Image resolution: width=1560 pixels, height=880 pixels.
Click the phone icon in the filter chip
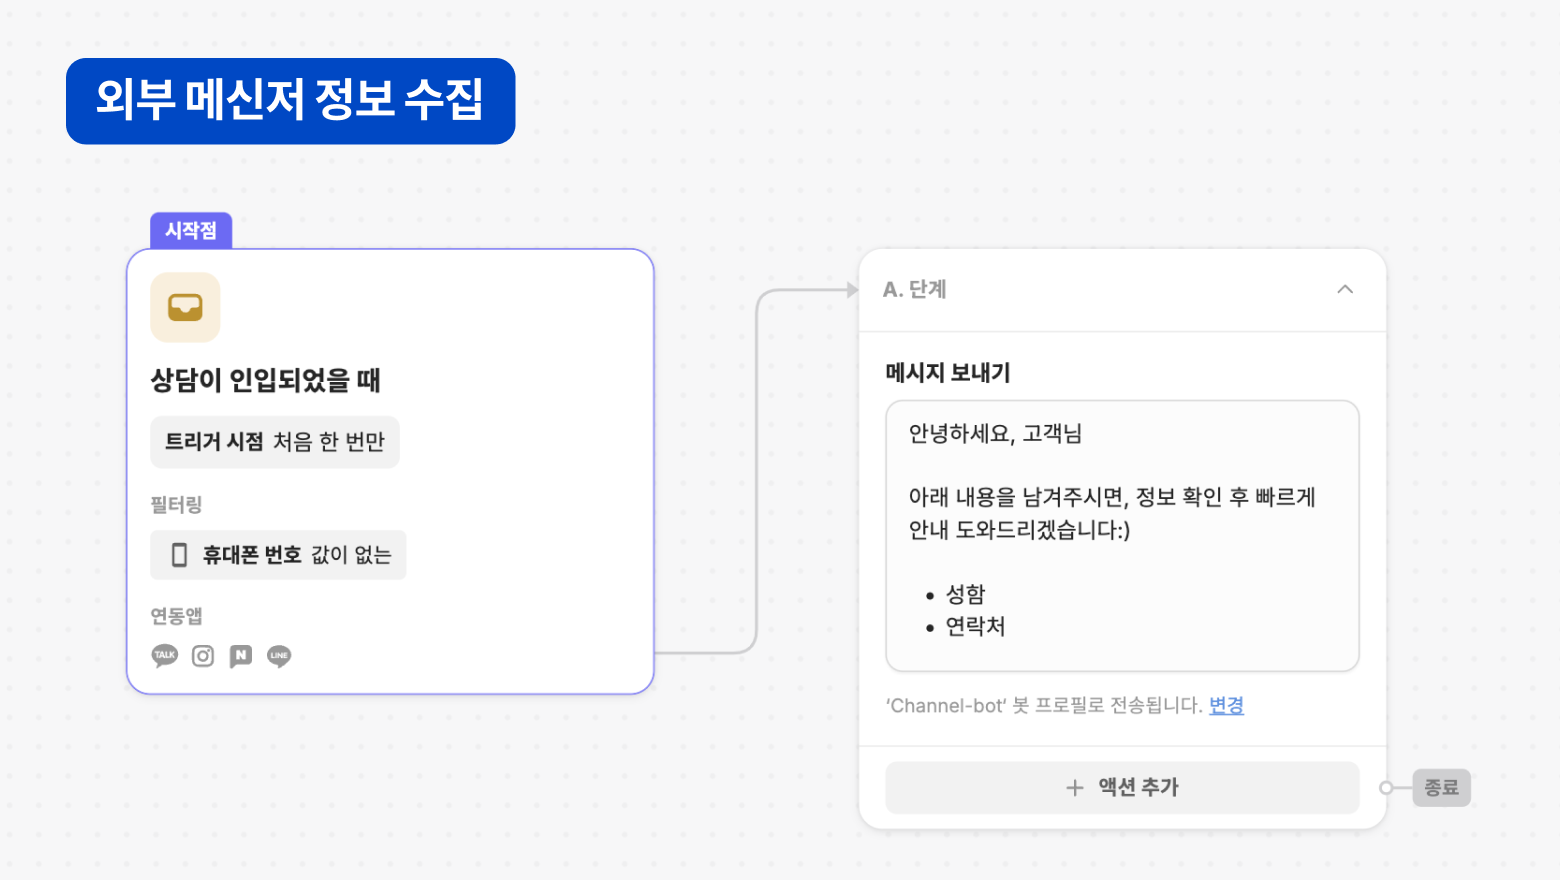180,555
